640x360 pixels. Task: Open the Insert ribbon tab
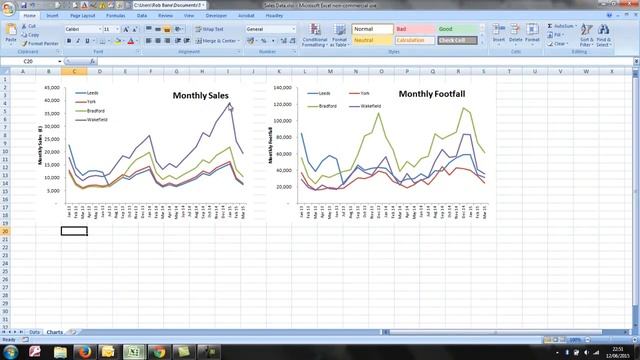pos(52,16)
